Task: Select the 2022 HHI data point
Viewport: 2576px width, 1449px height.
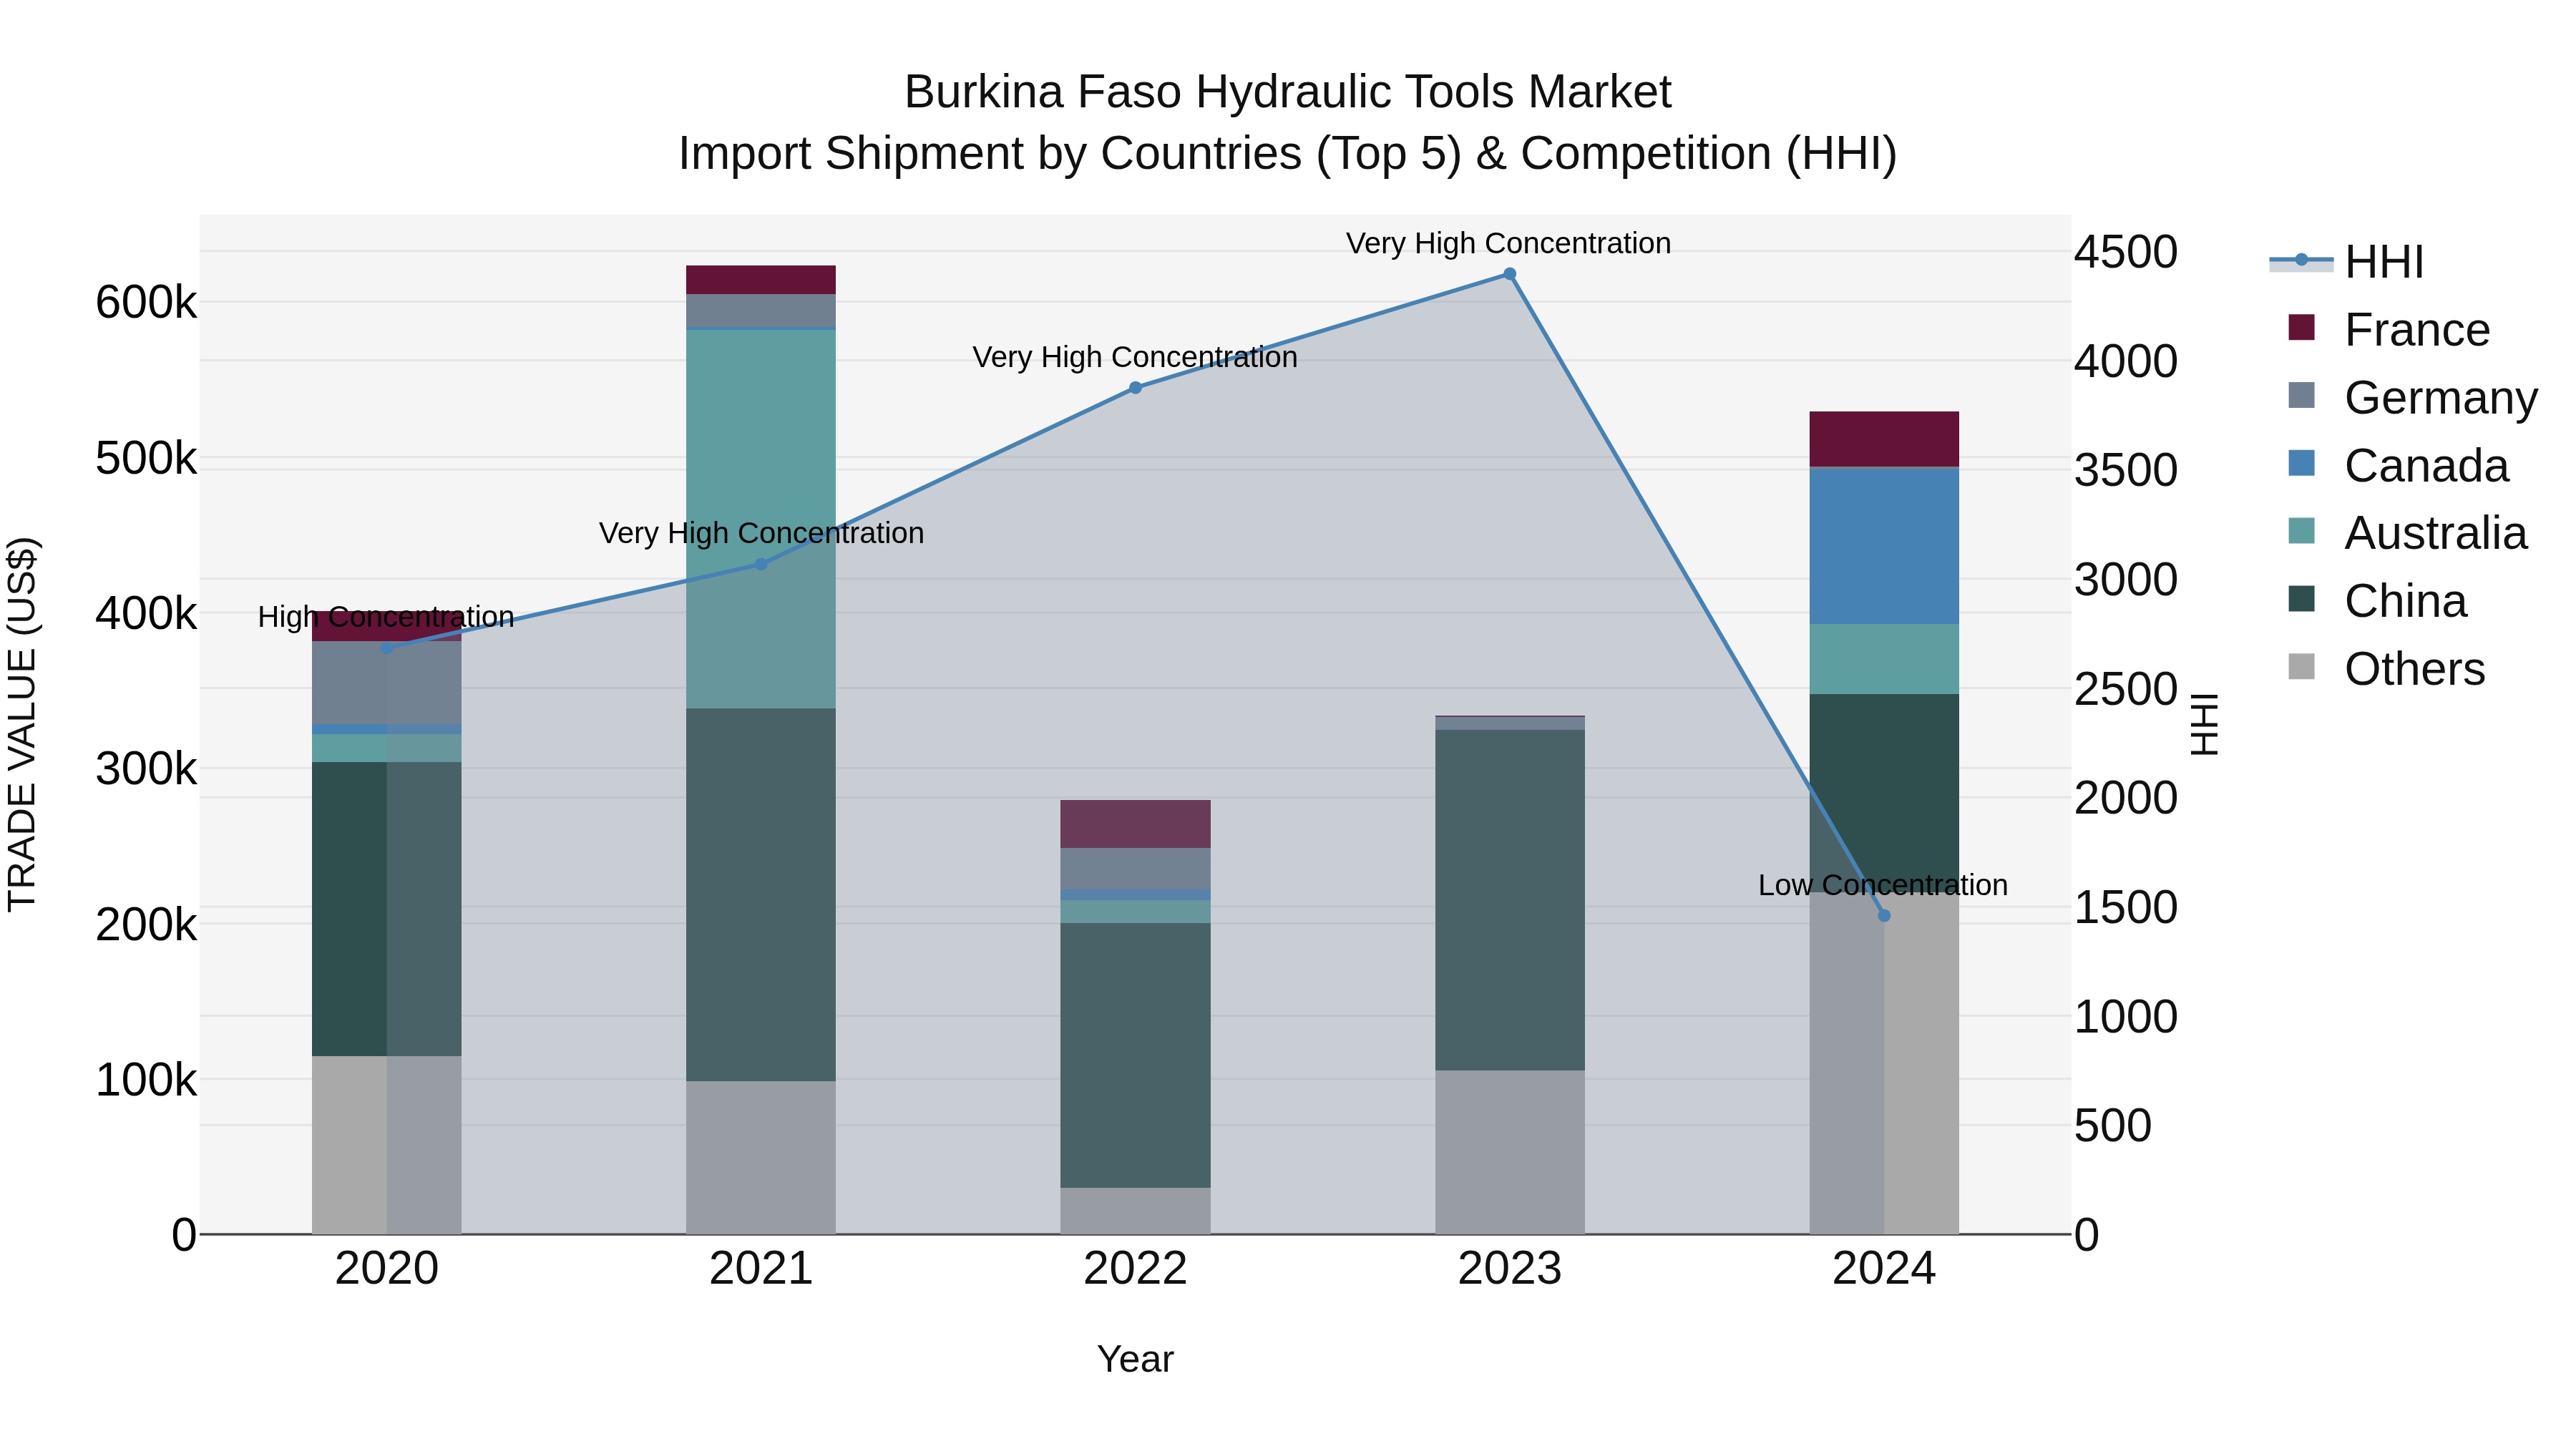Action: (x=1135, y=388)
